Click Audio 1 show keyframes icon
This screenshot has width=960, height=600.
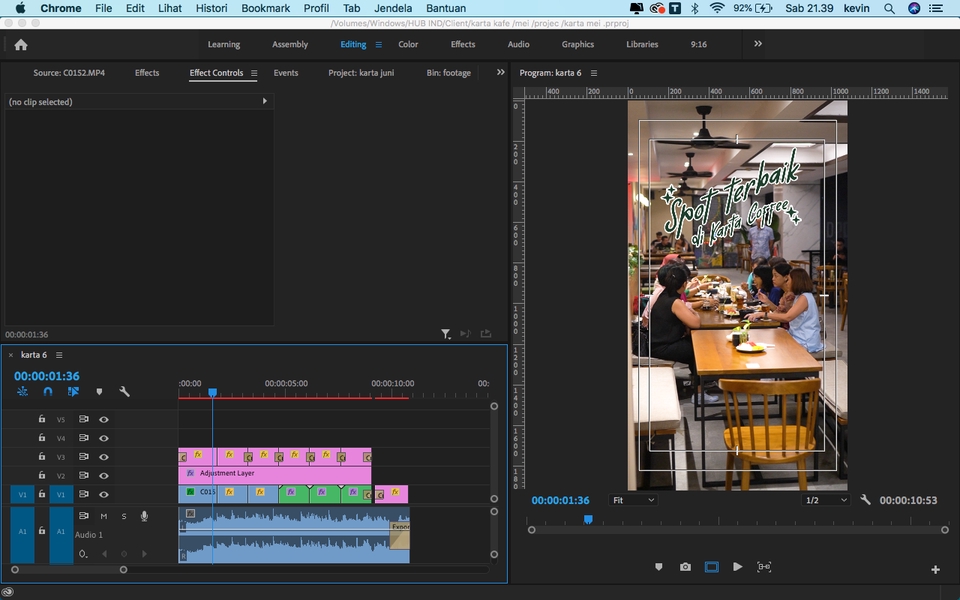[x=83, y=554]
